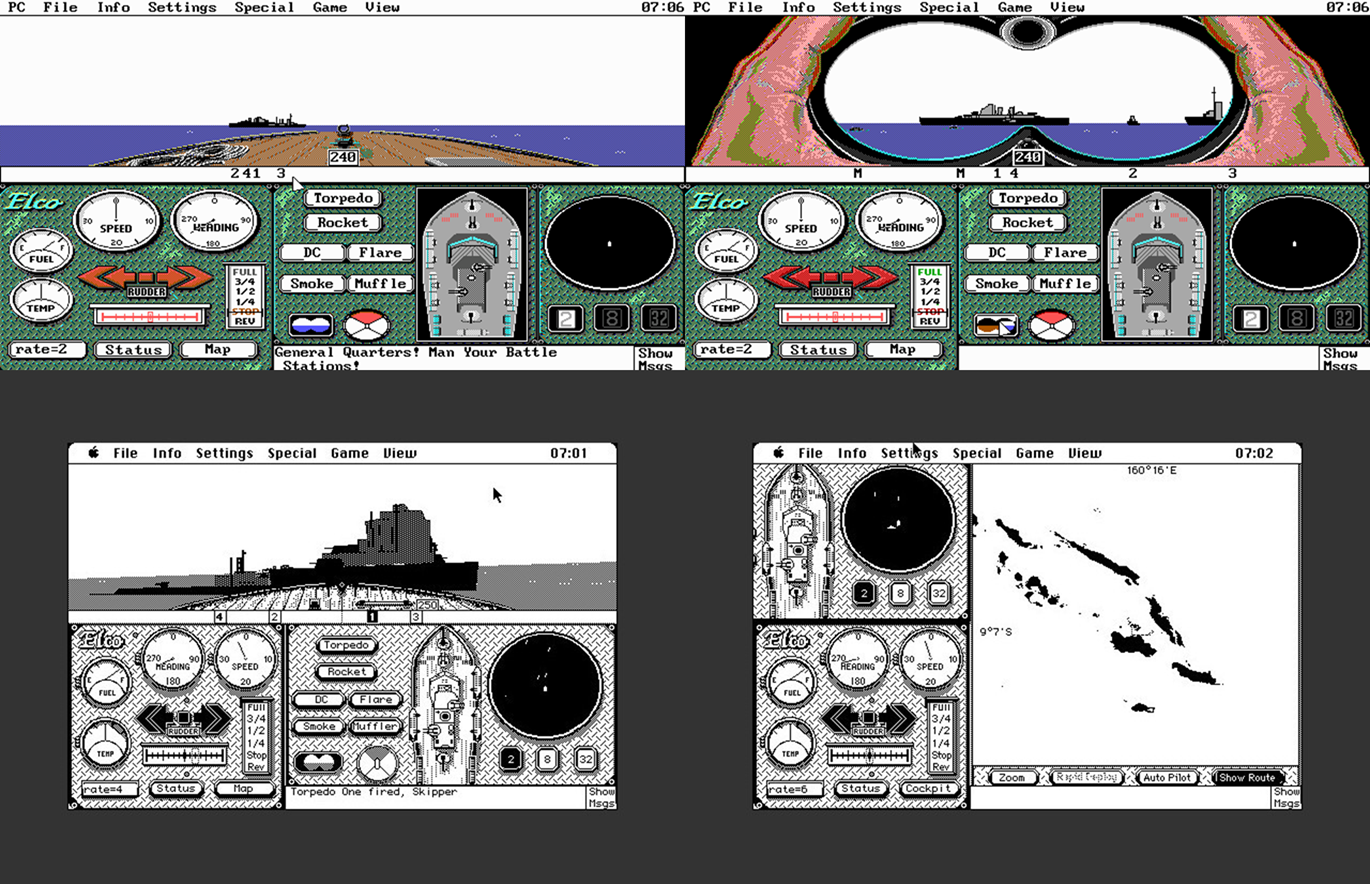Expand Special menu in monochrome deck-view window

[292, 453]
